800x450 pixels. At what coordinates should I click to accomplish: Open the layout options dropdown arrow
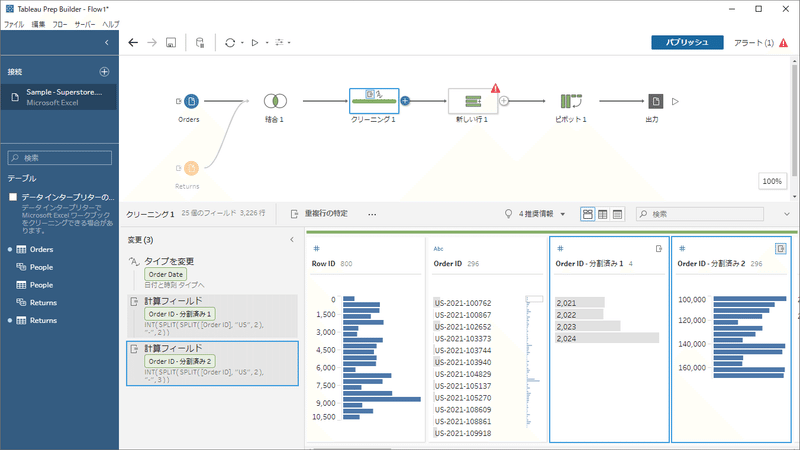point(289,43)
